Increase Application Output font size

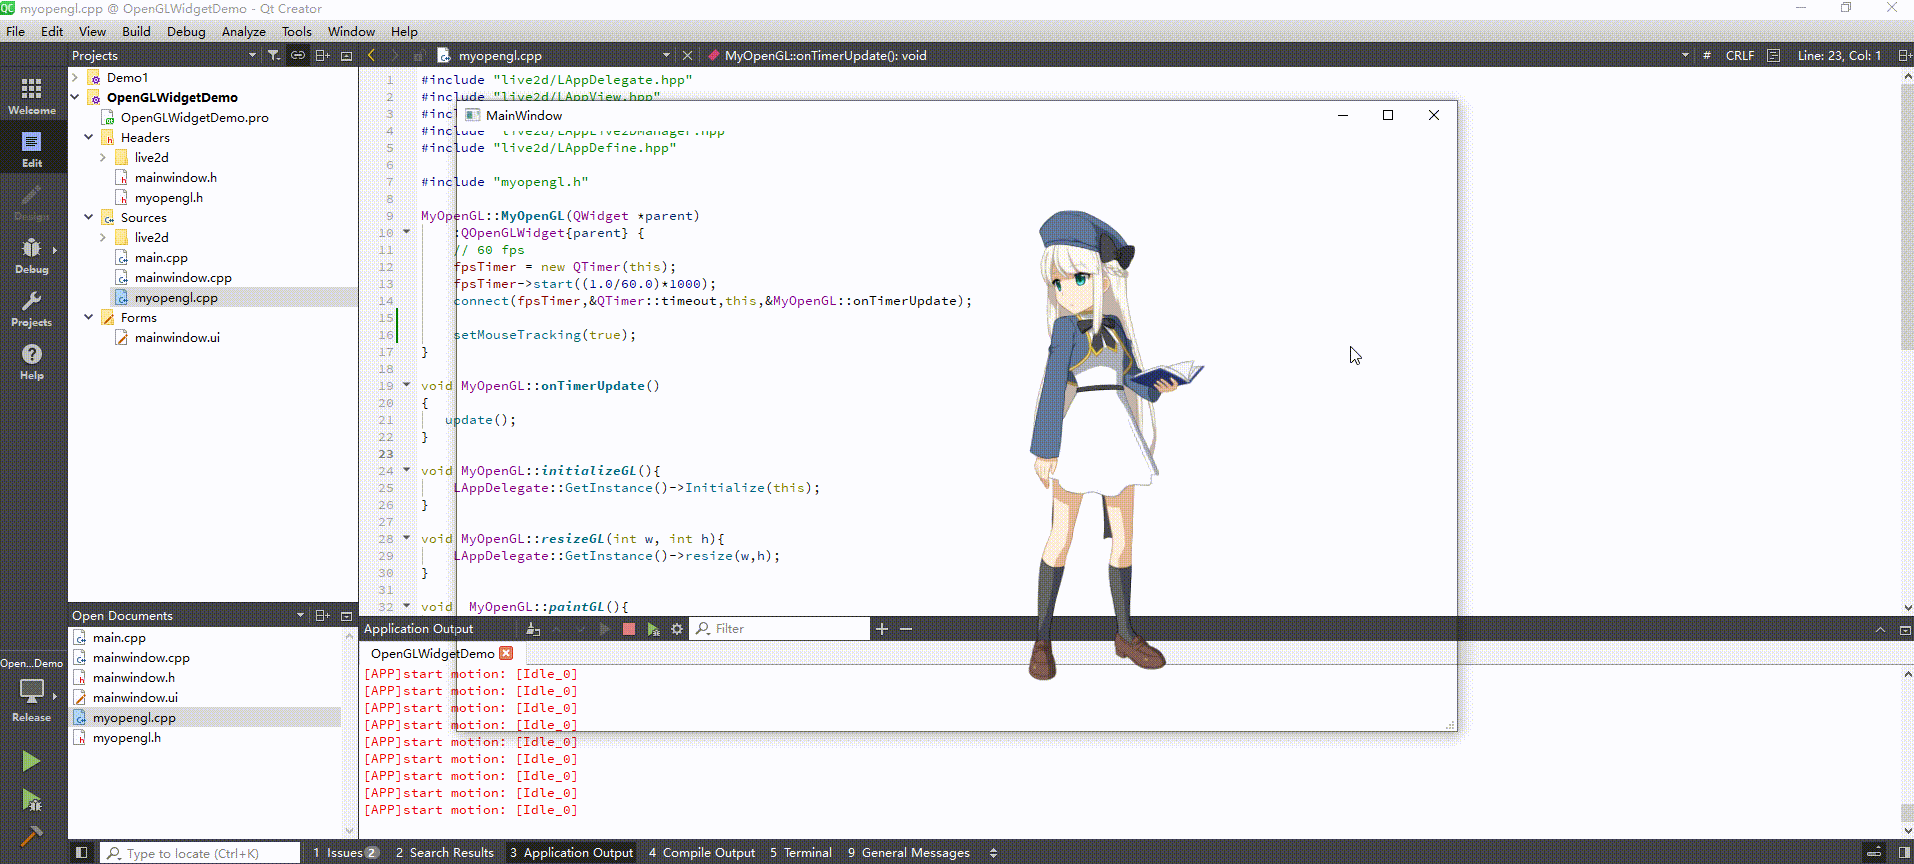882,629
